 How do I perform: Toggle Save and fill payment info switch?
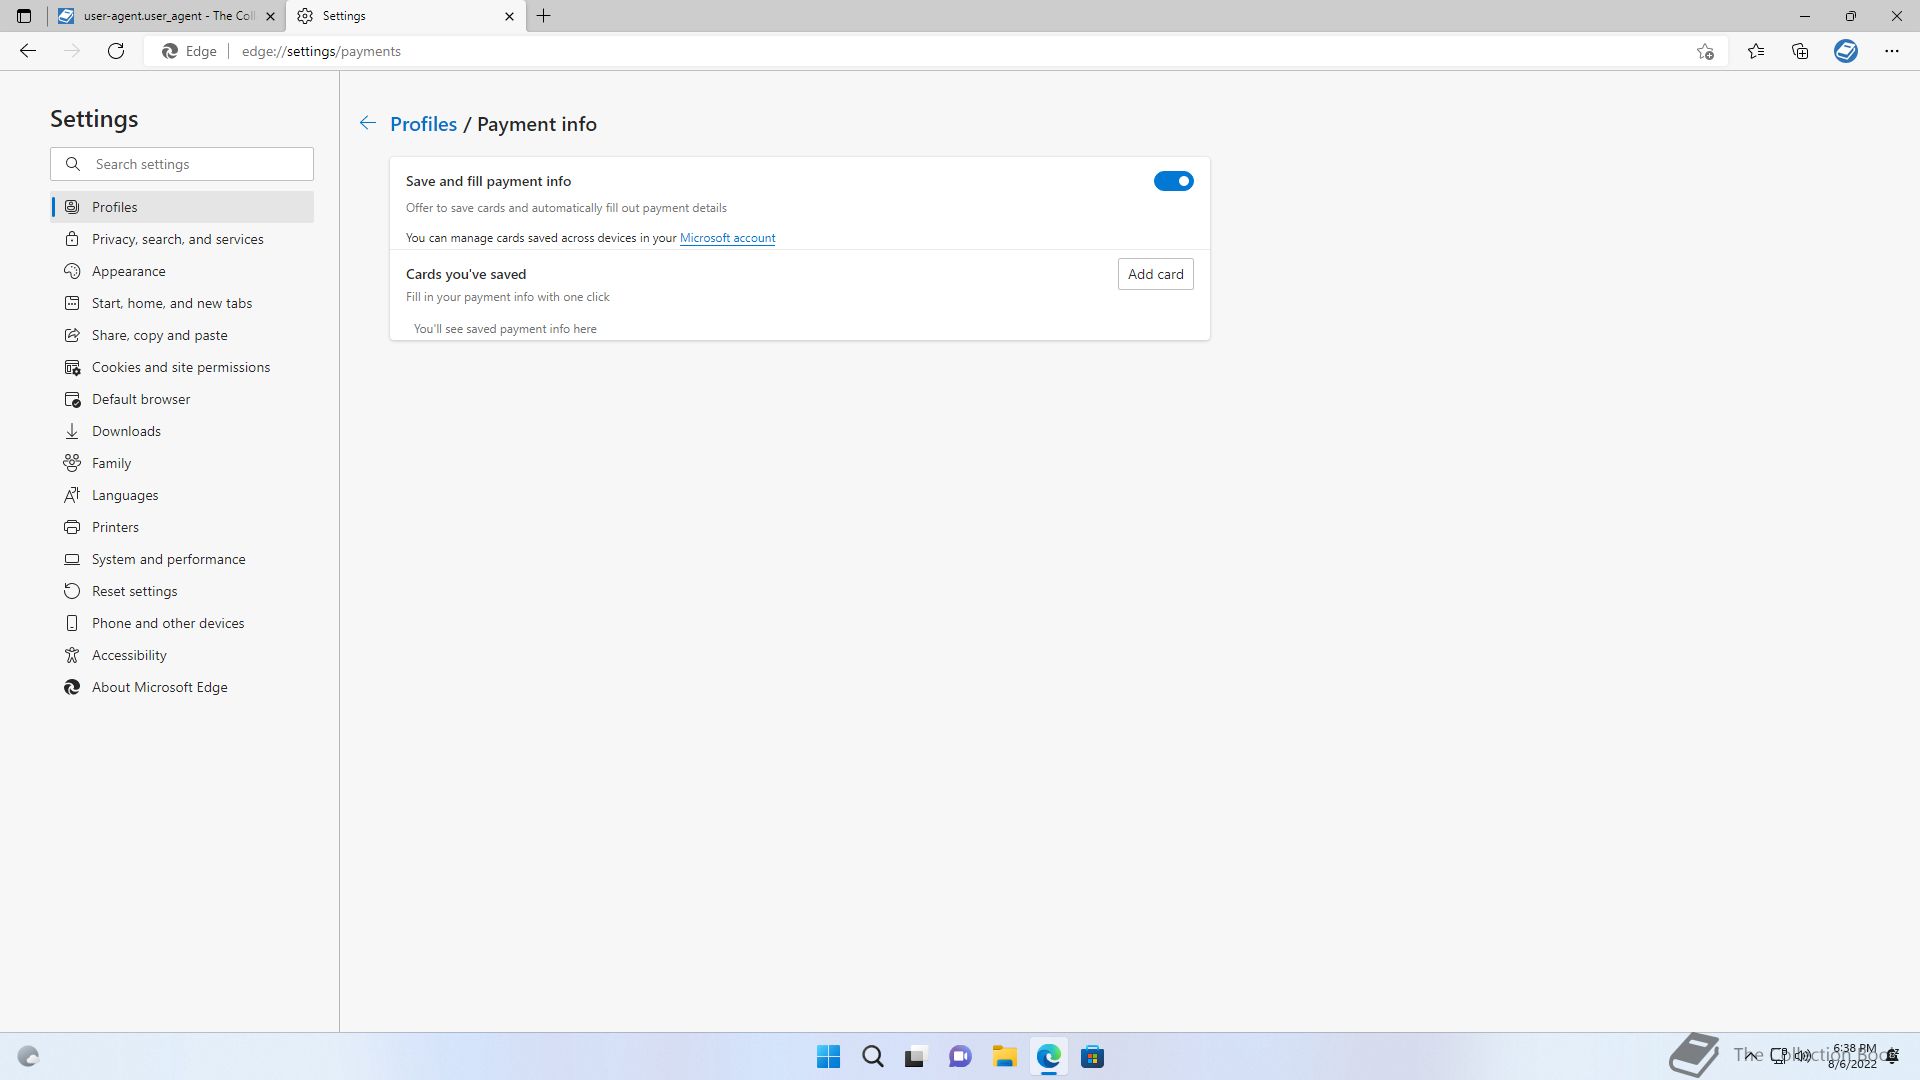click(1173, 181)
